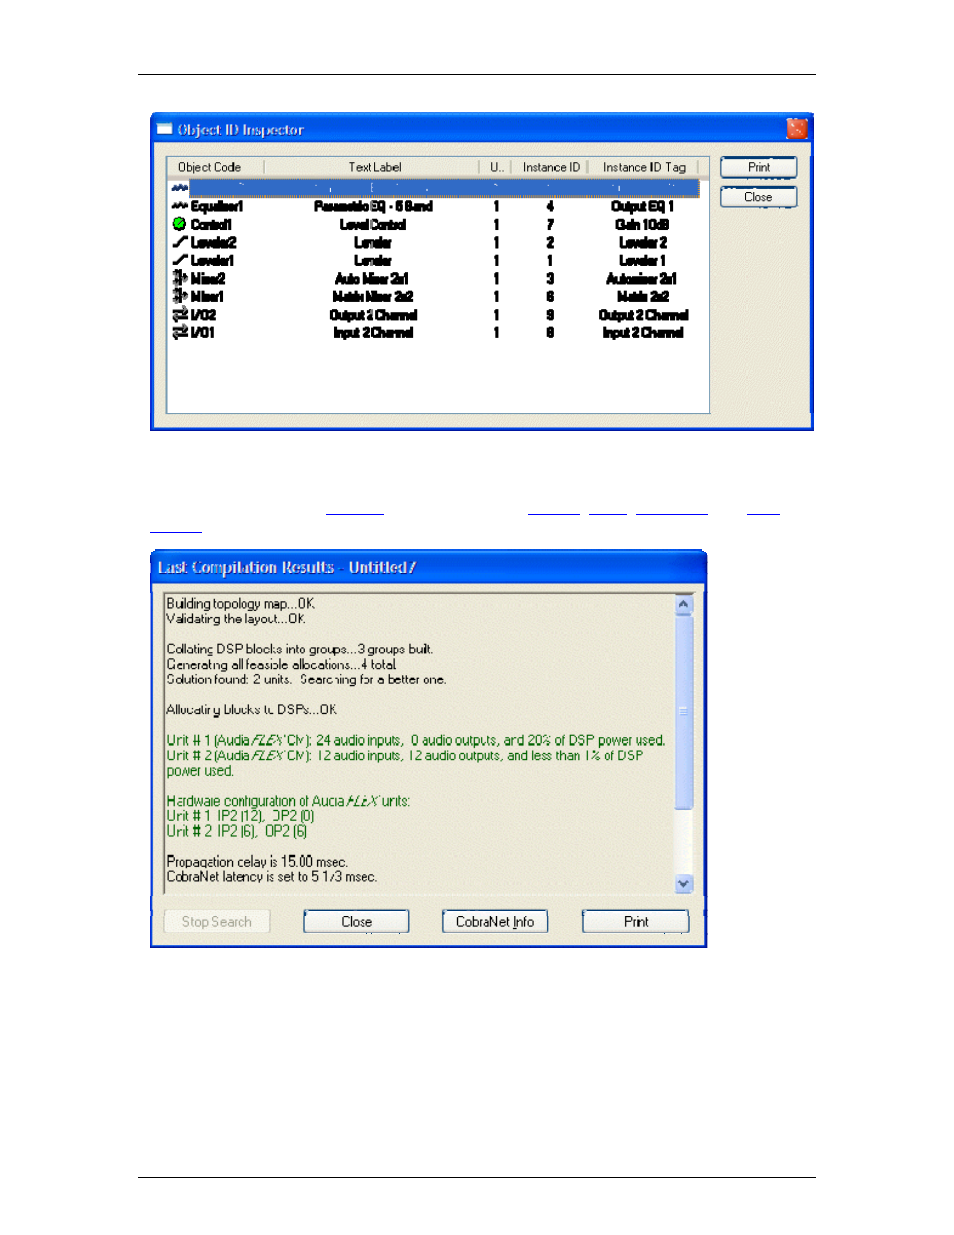Print the Object ID Inspector list

759,168
